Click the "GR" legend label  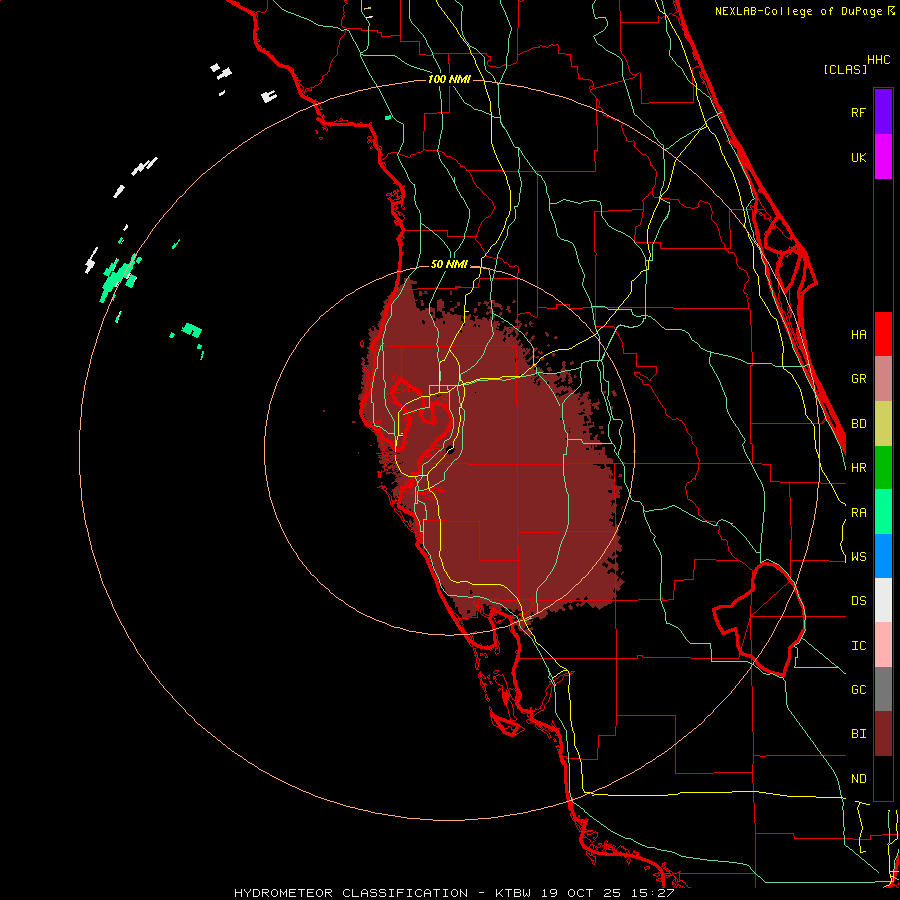coord(859,379)
